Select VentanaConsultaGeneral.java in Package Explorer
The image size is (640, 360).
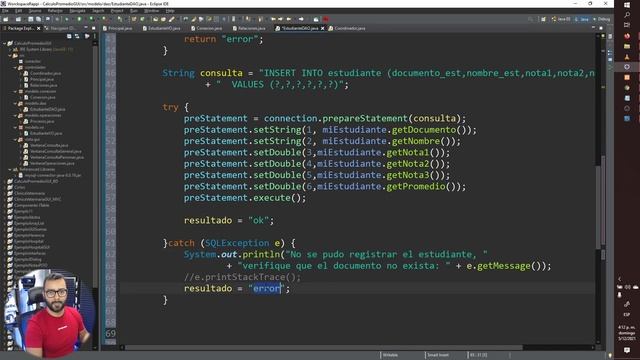pos(55,151)
